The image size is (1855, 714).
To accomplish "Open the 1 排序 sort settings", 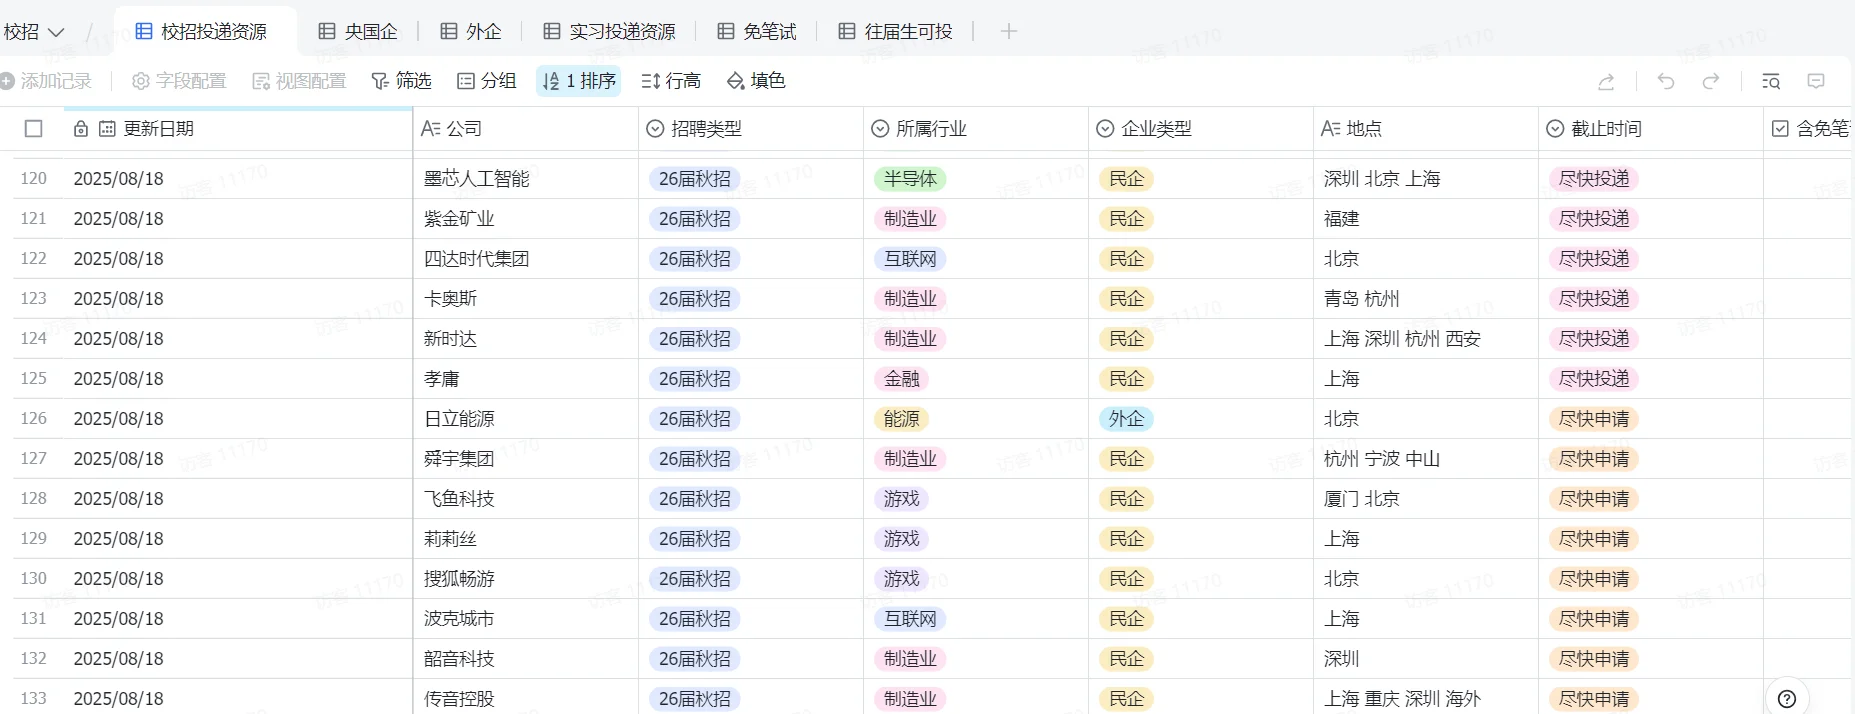I will [579, 81].
